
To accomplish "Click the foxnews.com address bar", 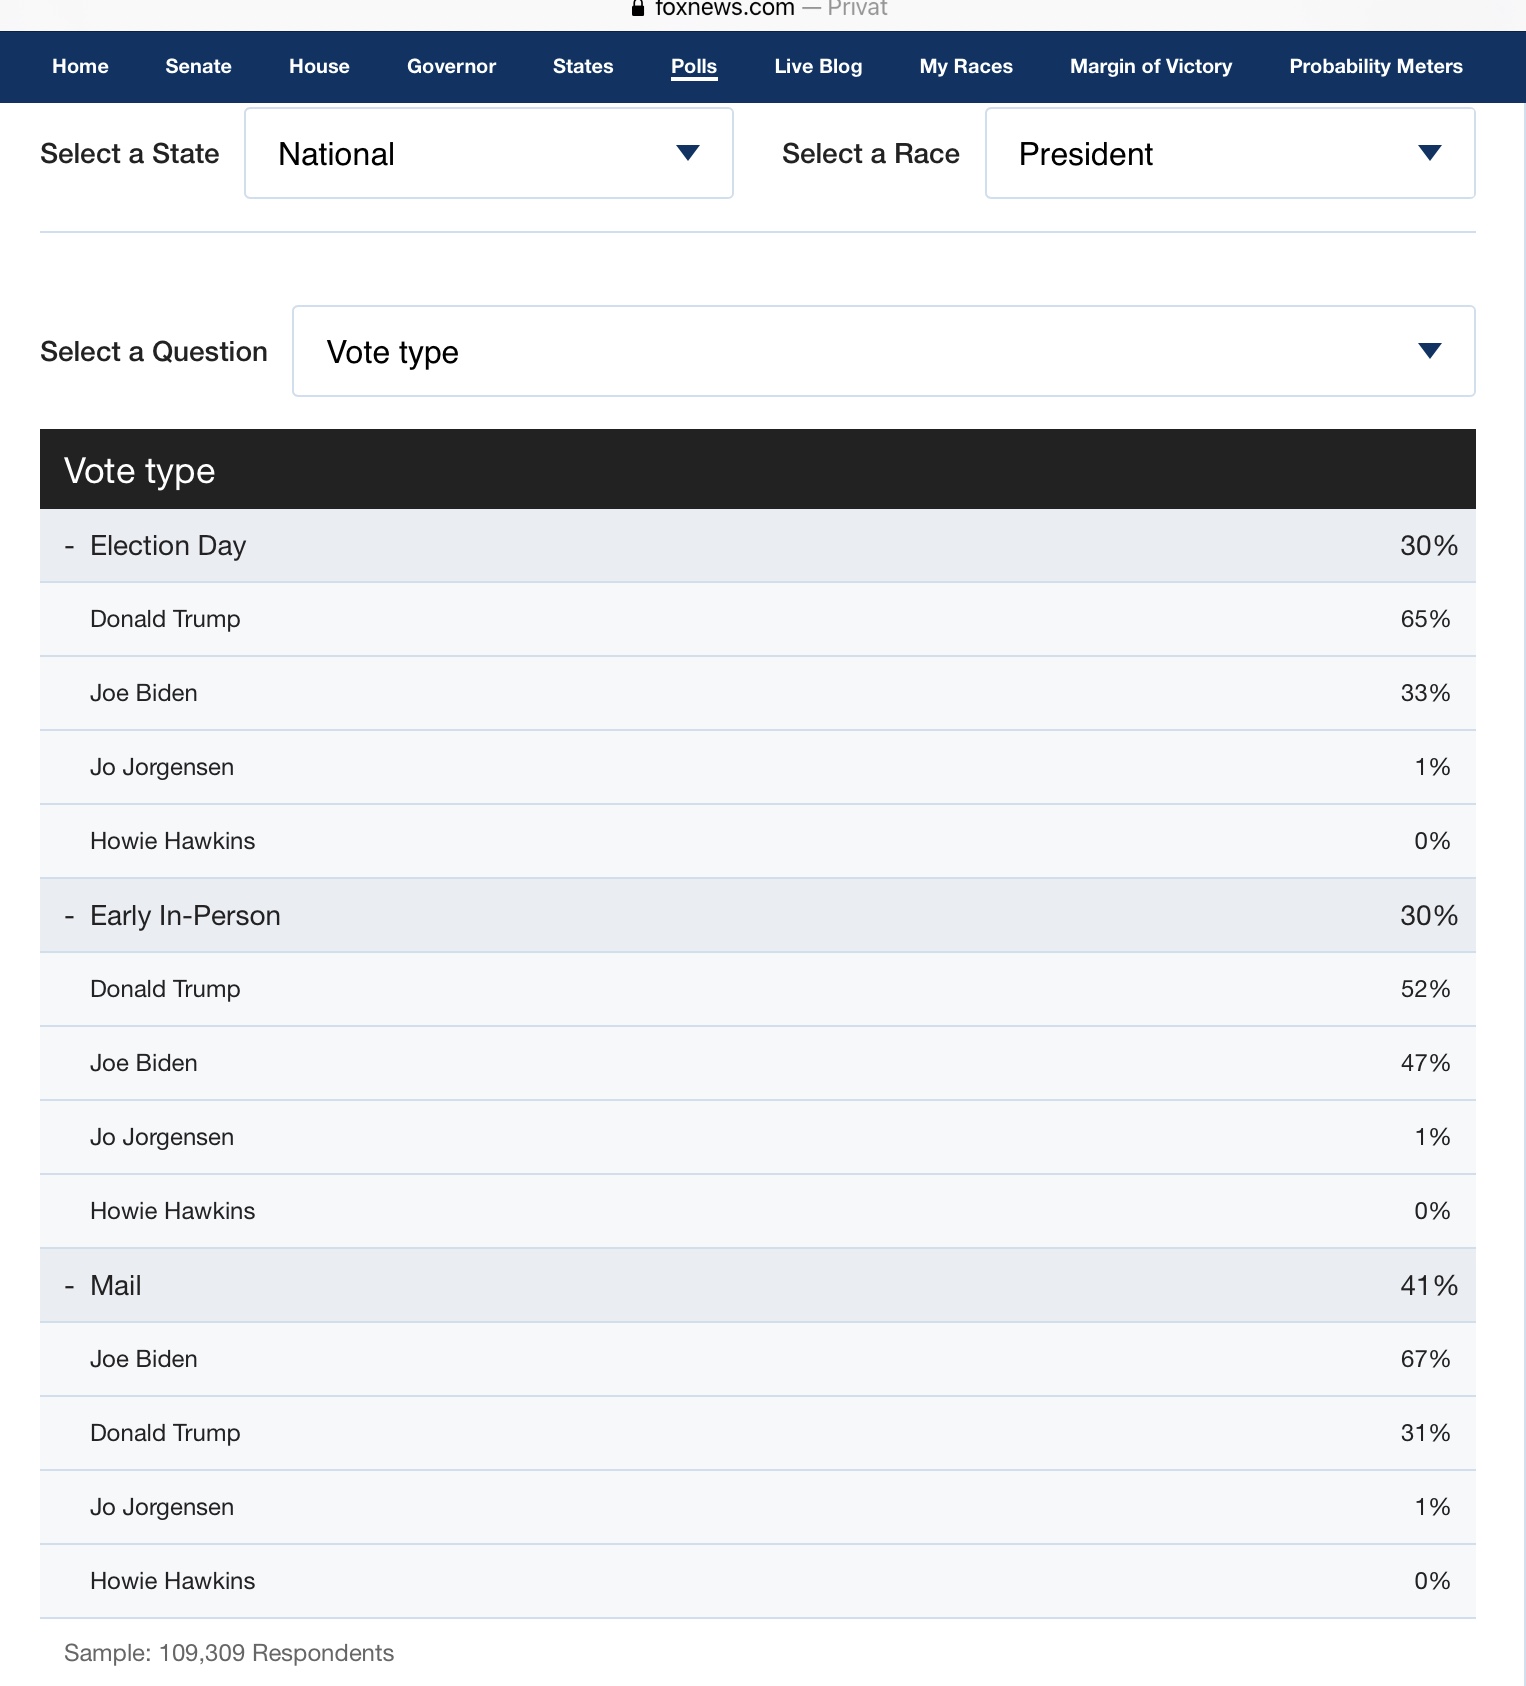I will pos(725,9).
